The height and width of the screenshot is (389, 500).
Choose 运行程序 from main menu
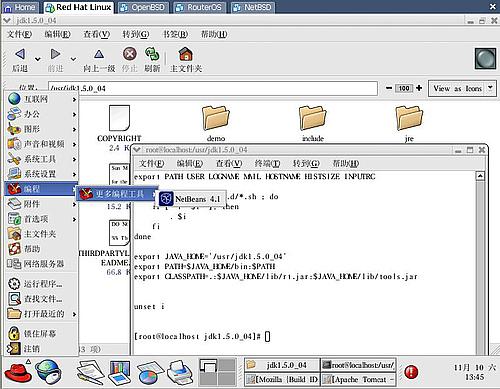coord(42,284)
